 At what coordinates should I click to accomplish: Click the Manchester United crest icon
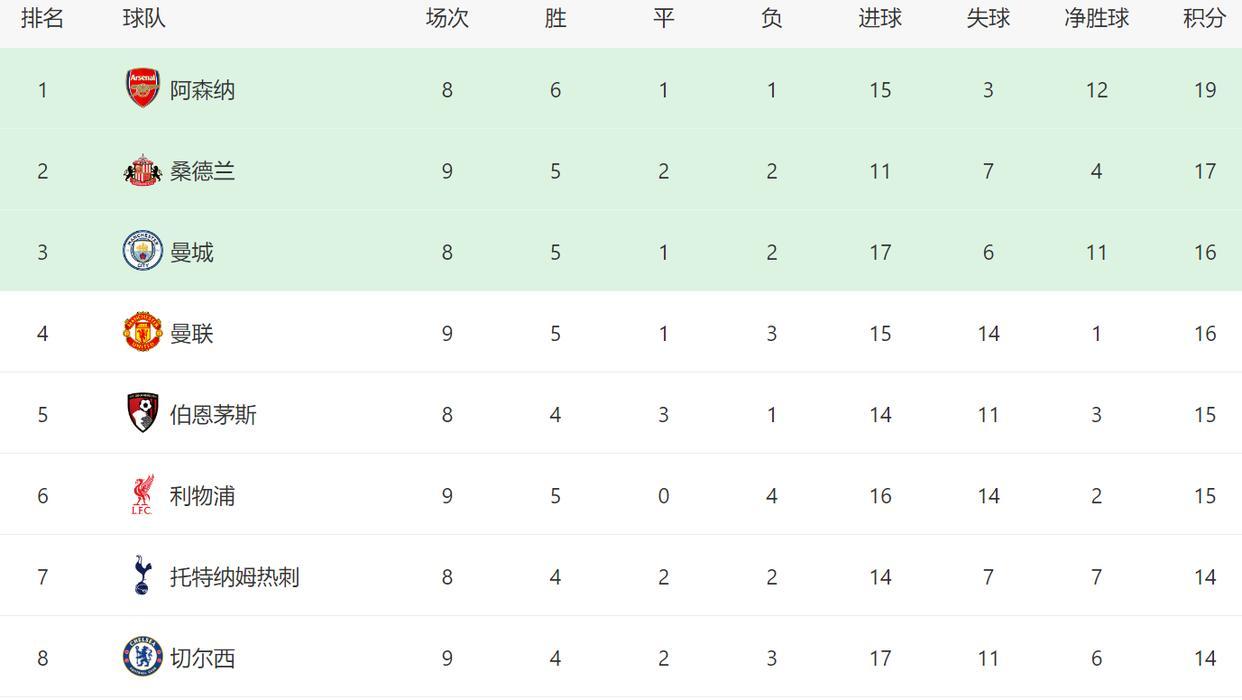click(x=143, y=333)
